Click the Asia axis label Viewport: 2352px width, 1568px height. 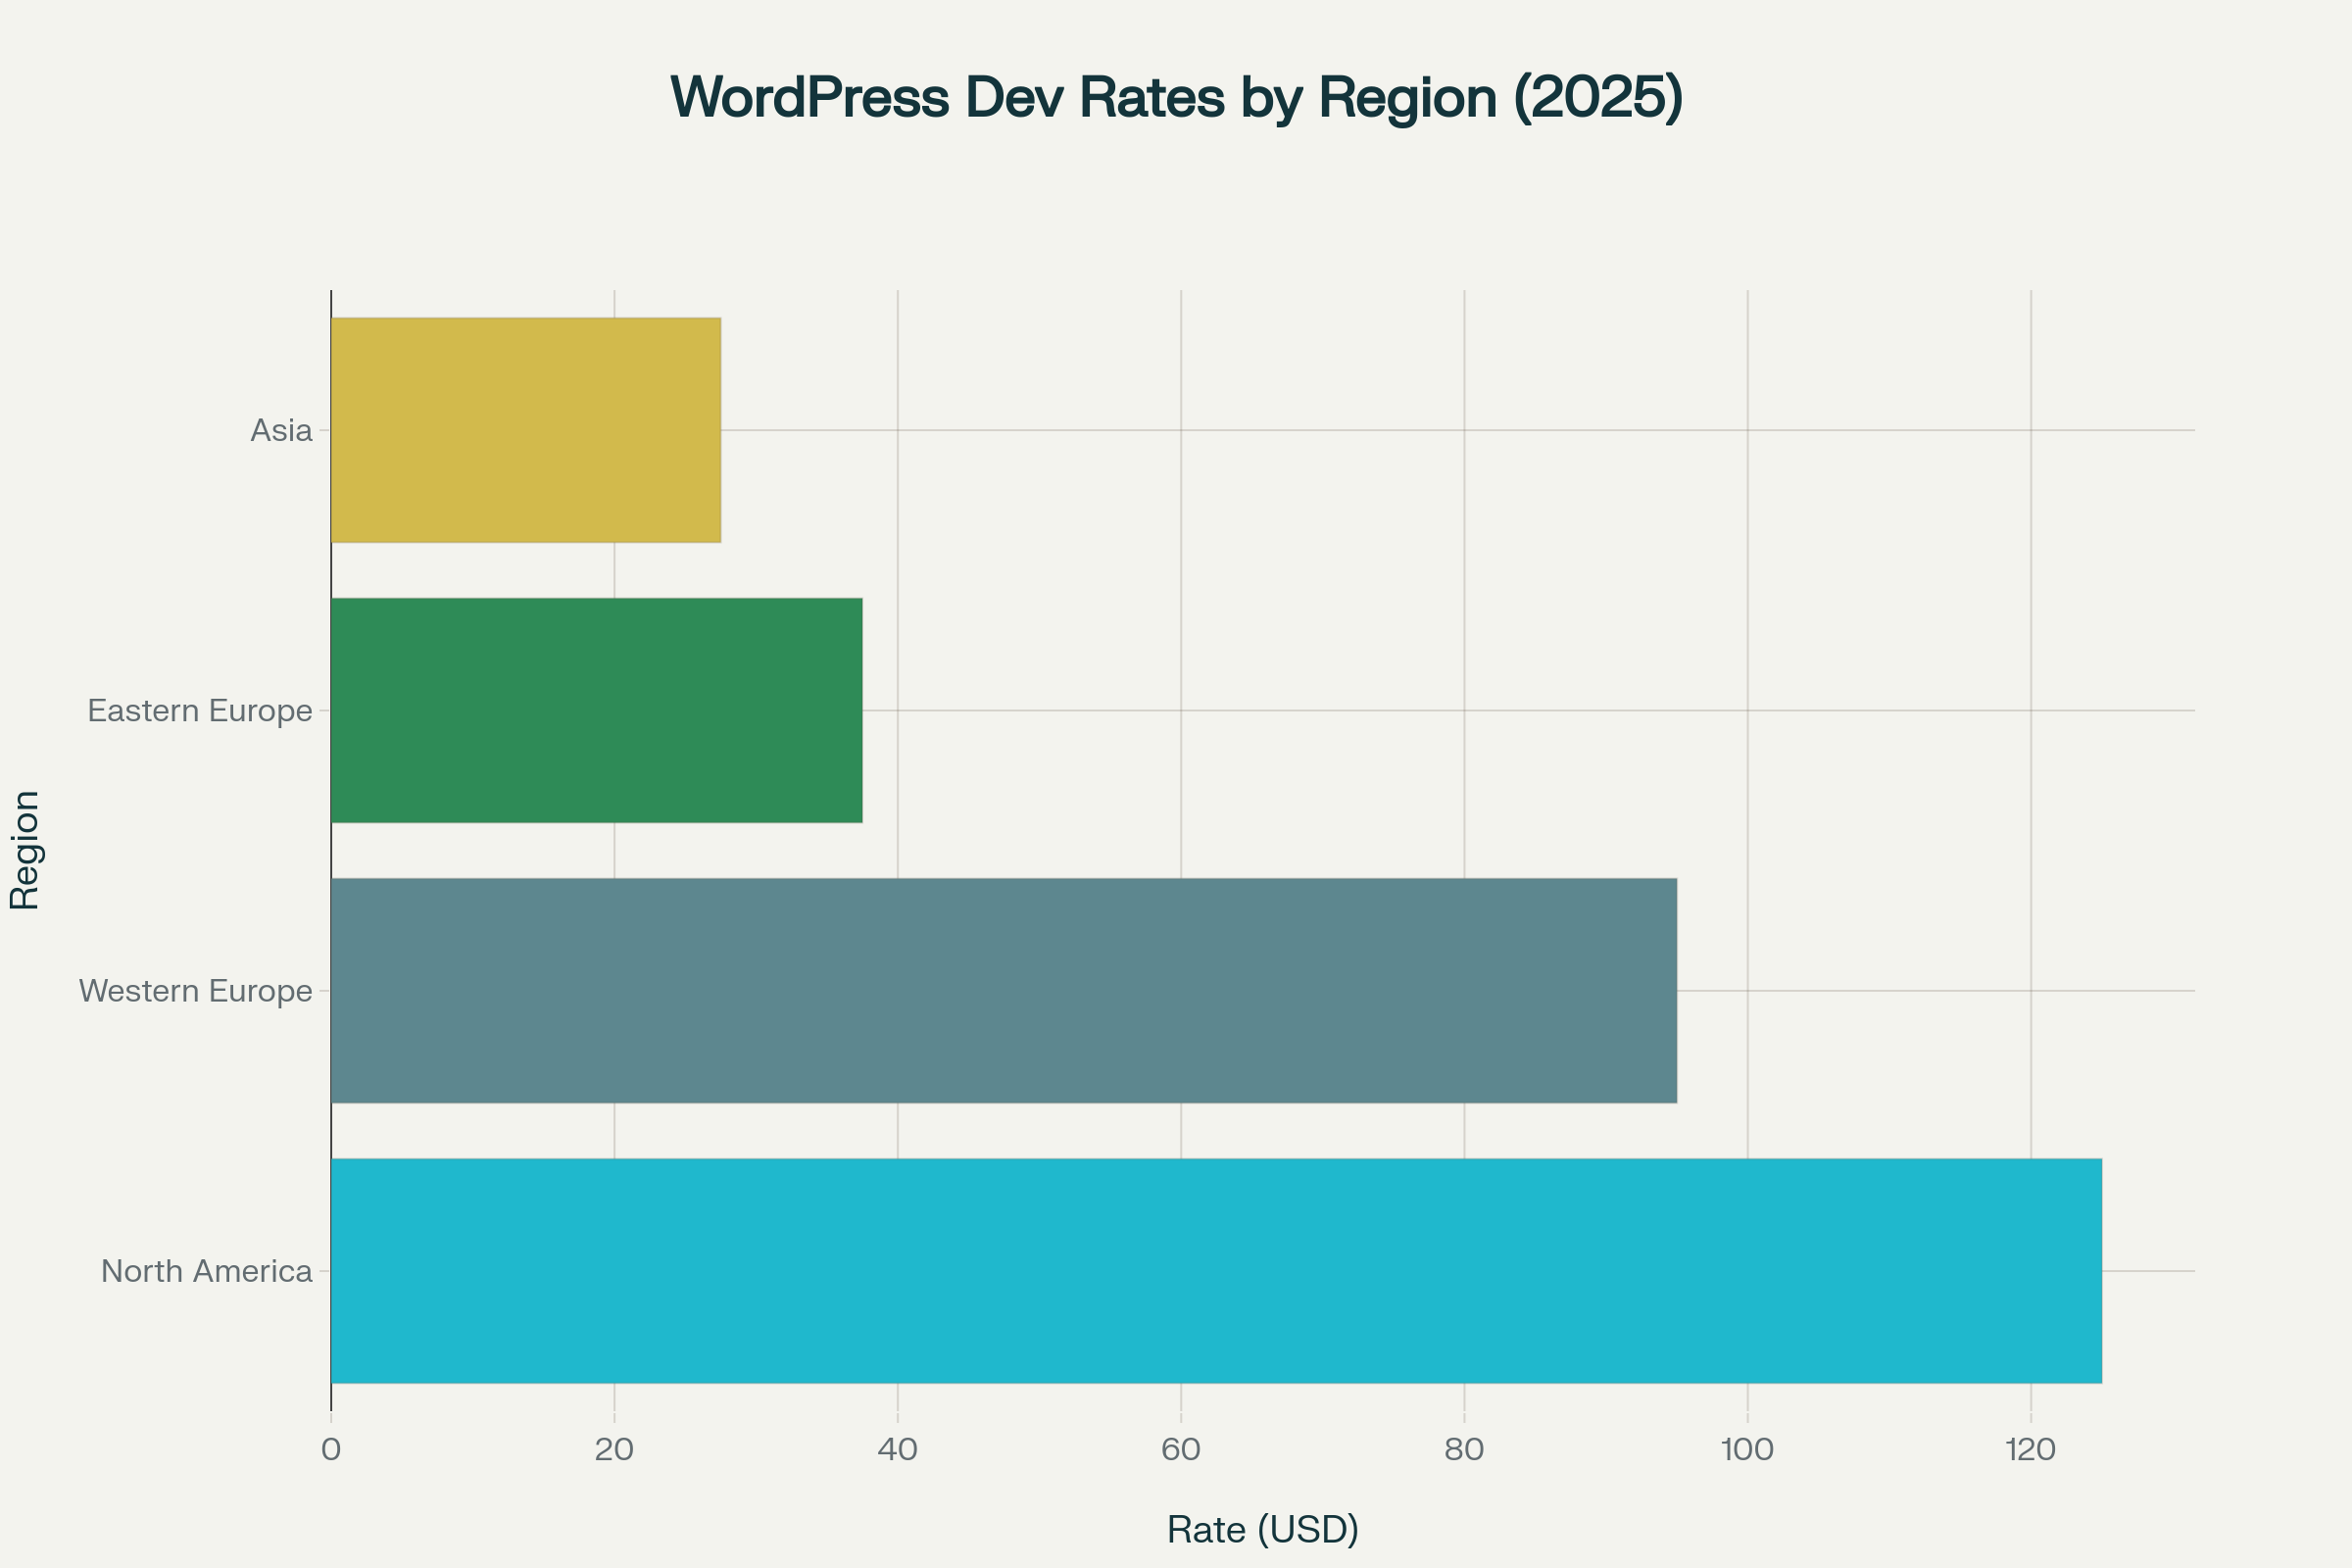(x=281, y=431)
